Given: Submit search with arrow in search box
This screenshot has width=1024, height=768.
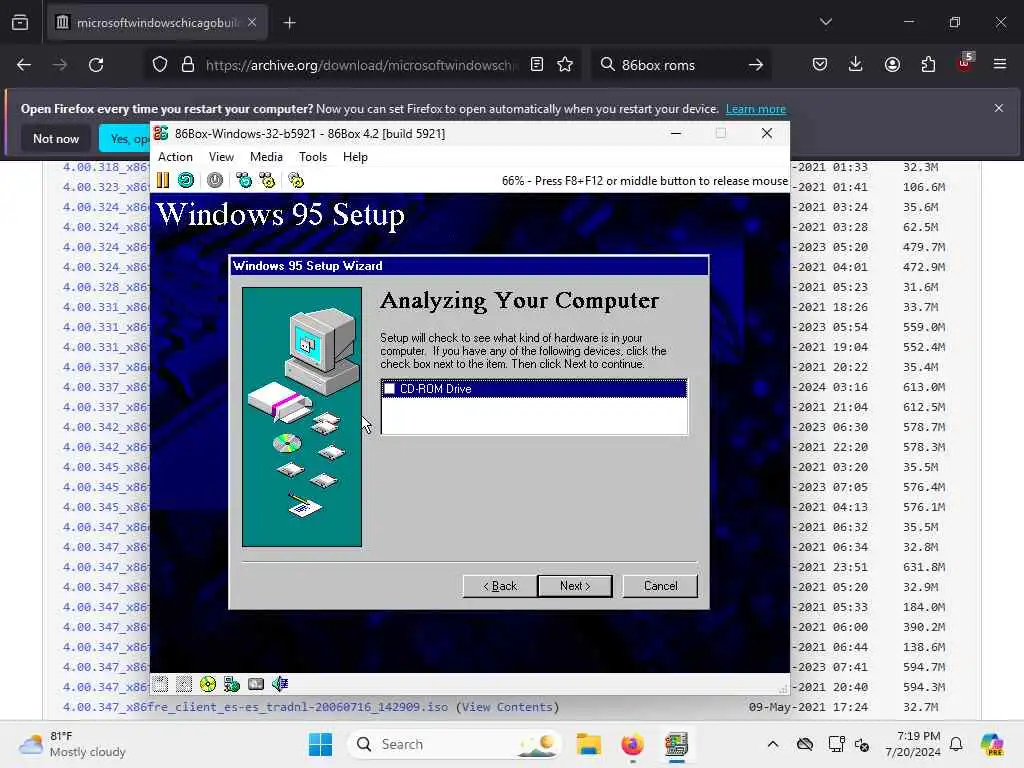Looking at the screenshot, I should tap(756, 65).
